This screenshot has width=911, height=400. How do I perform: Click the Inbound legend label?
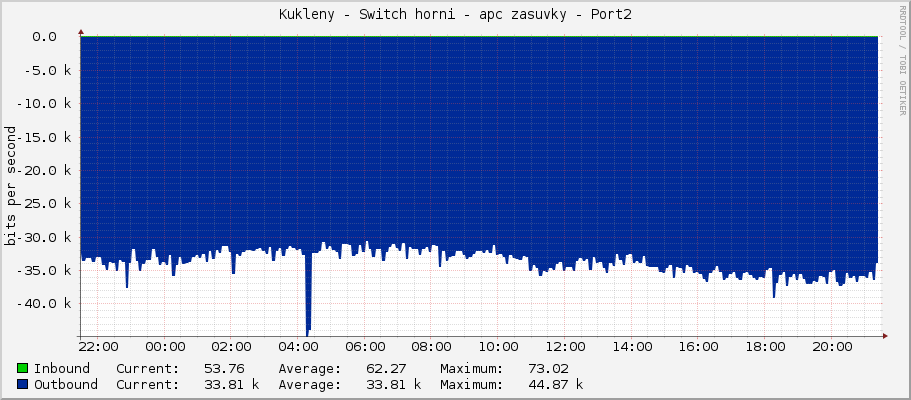point(62,369)
